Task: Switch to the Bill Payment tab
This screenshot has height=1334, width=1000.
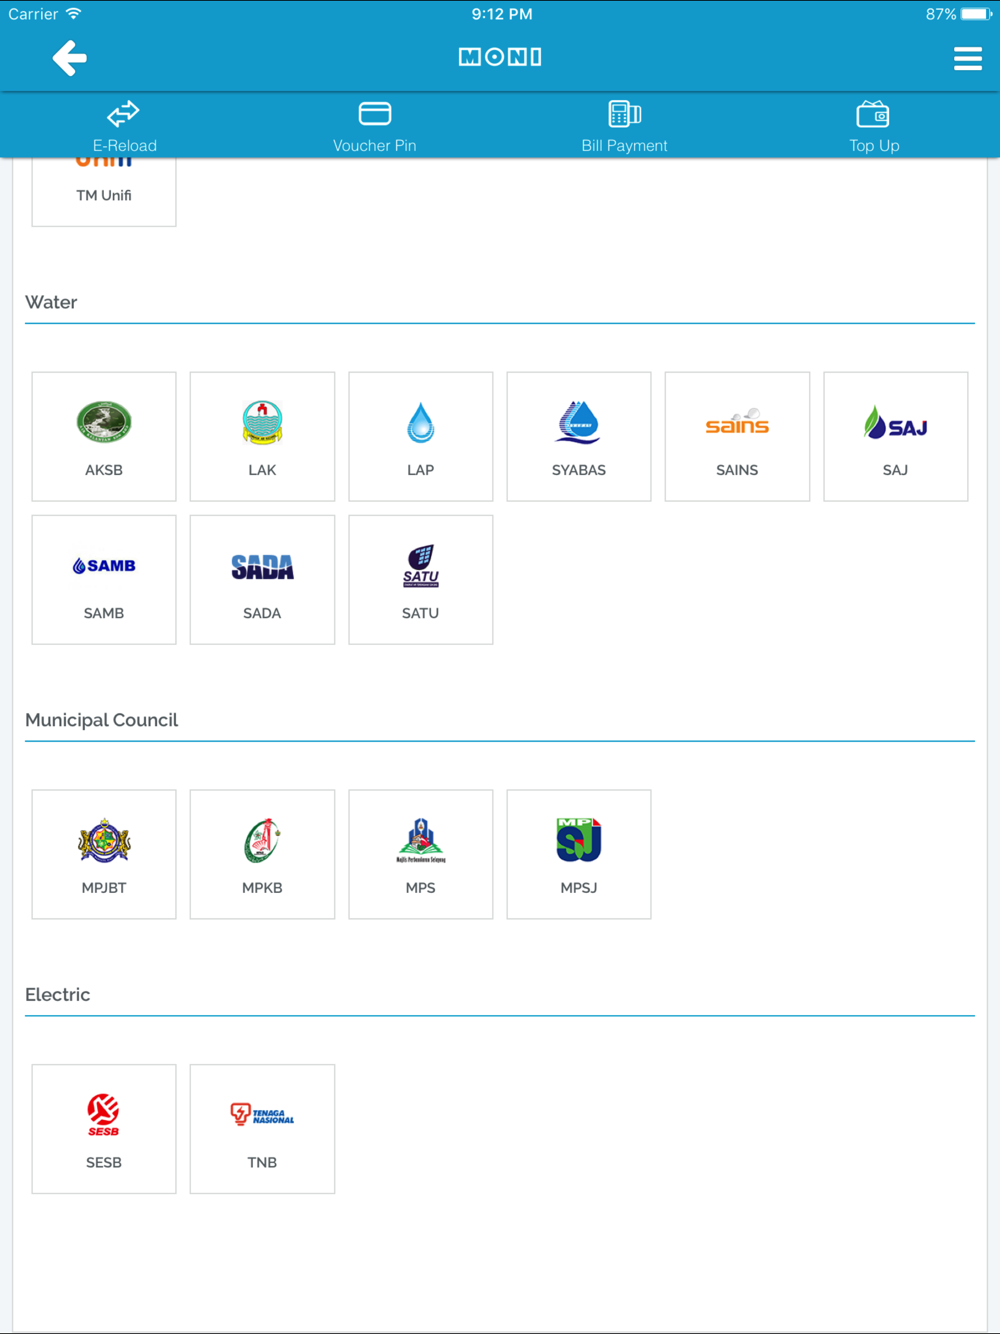Action: coord(625,126)
